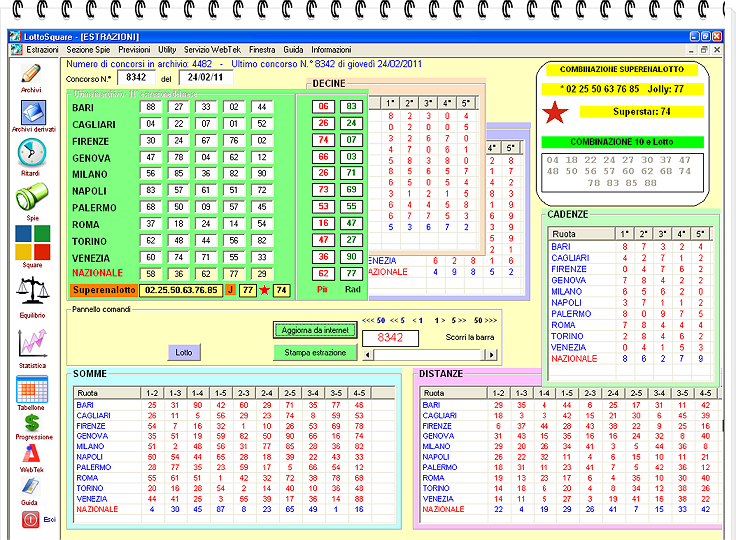Open the Informazioni menu
736x540 pixels.
[331, 49]
